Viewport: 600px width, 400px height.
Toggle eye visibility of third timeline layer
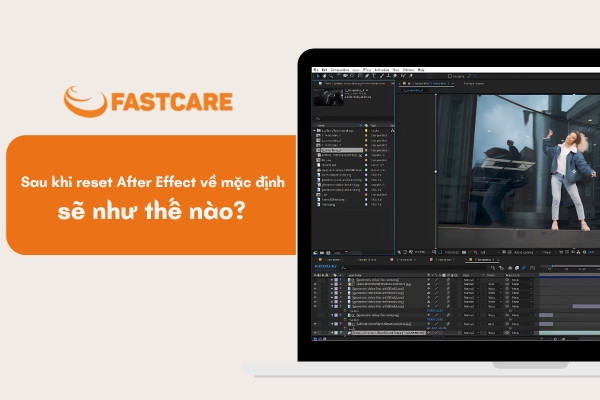click(315, 289)
